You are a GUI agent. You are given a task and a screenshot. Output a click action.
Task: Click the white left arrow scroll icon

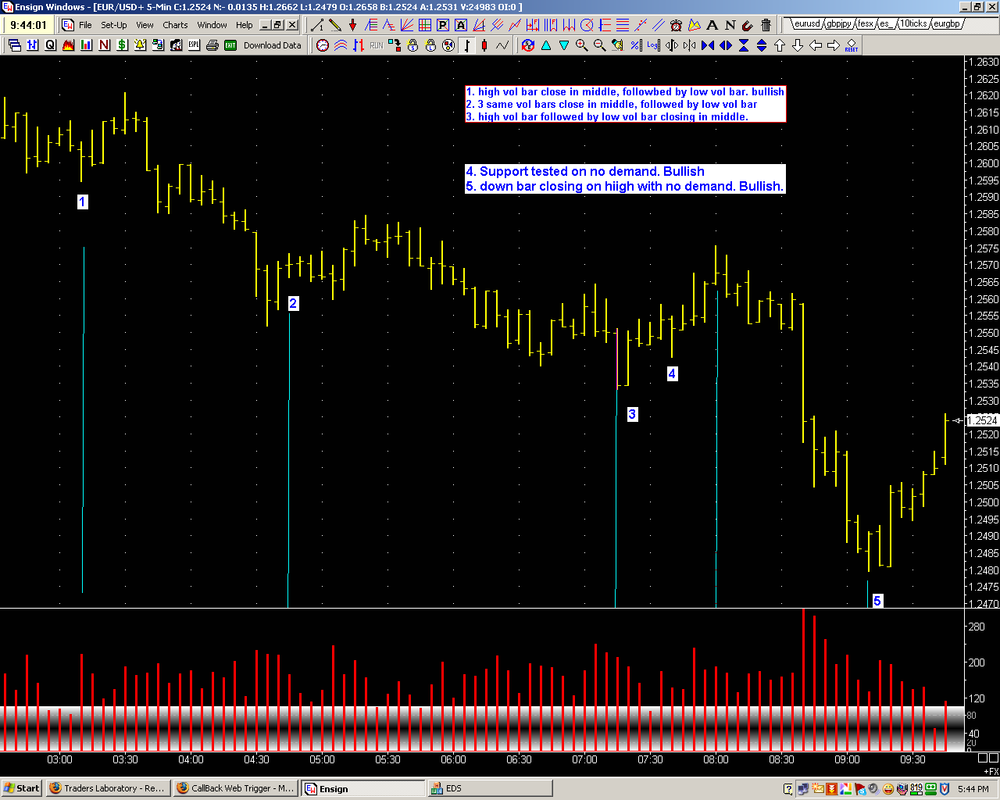coord(816,45)
